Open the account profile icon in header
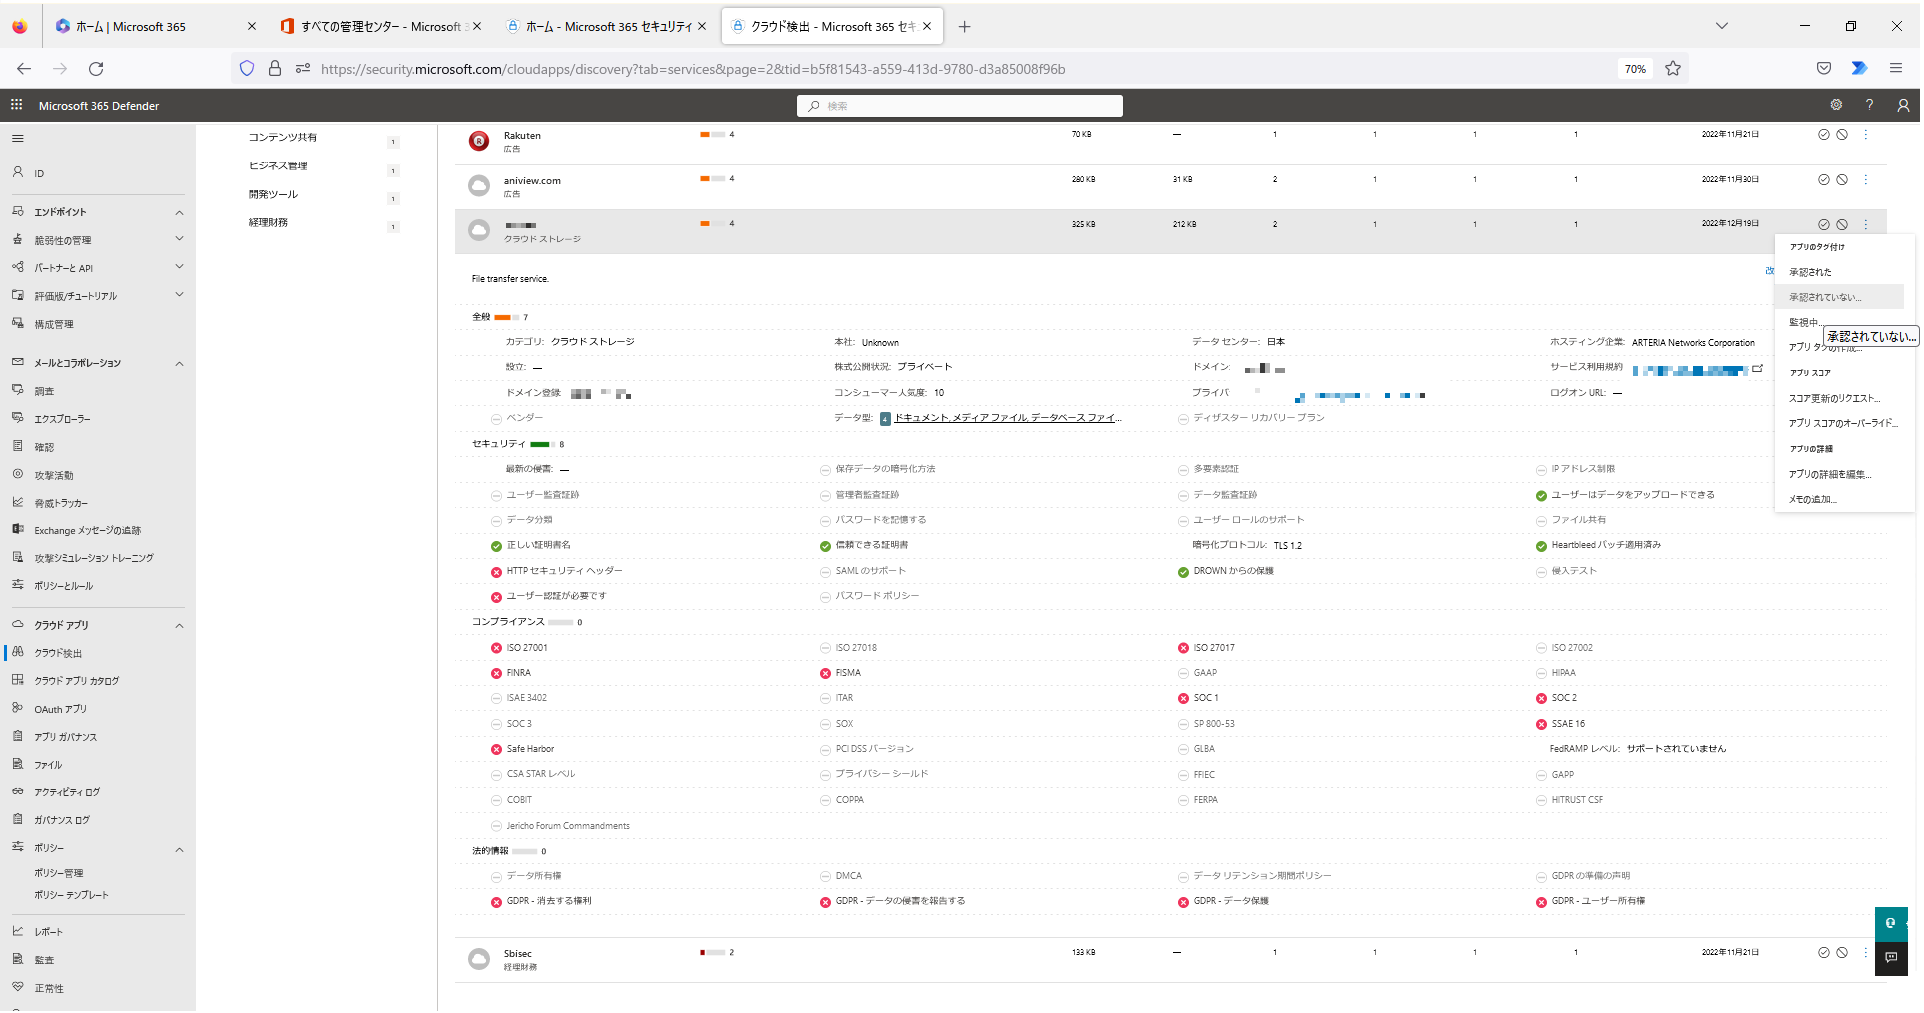The image size is (1924, 1013). coord(1903,105)
